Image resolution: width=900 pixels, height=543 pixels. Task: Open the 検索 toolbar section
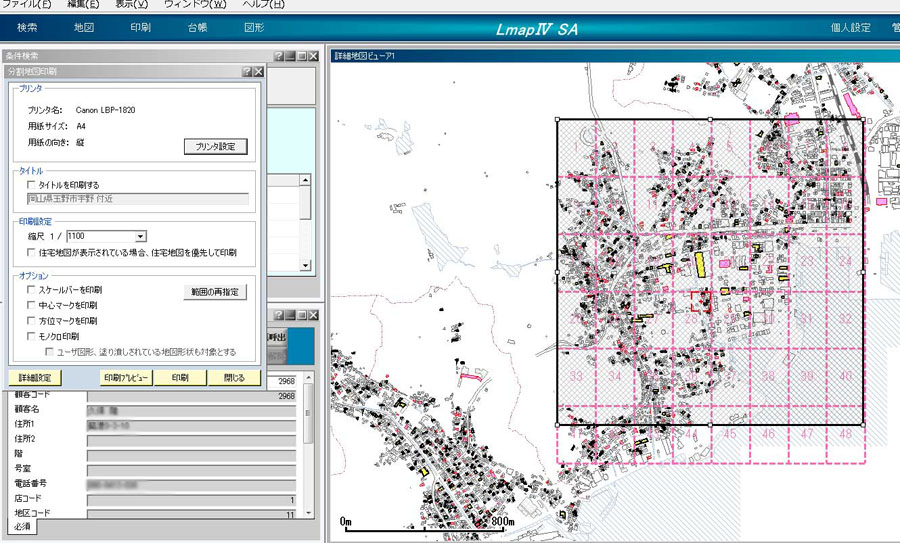click(27, 29)
